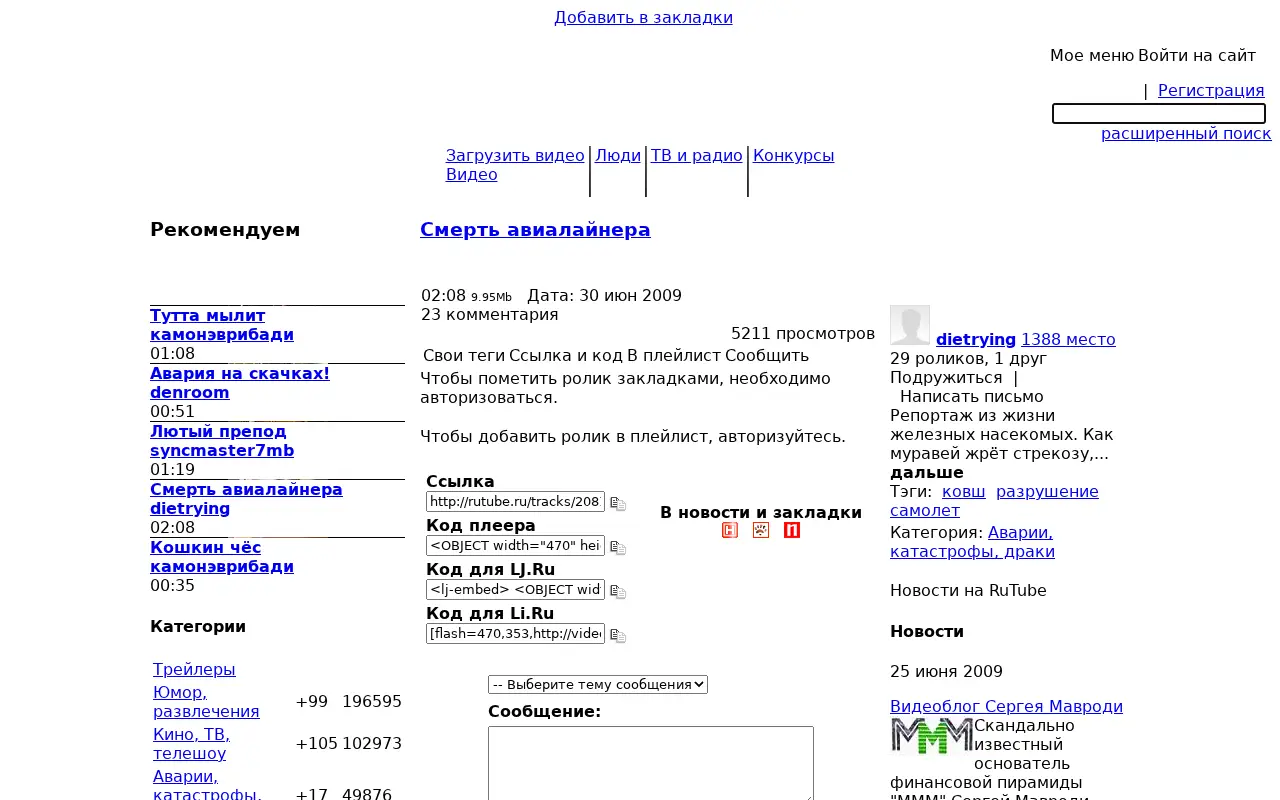The width and height of the screenshot is (1280, 800).
Task: Open the 'Смерть авиалайнера' video title heading
Action: point(535,230)
